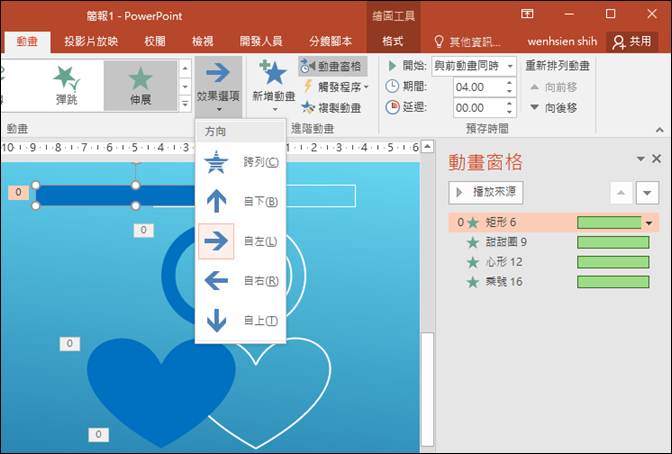The image size is (672, 454).
Task: Click the 矩形 6 green timing bar
Action: [609, 222]
